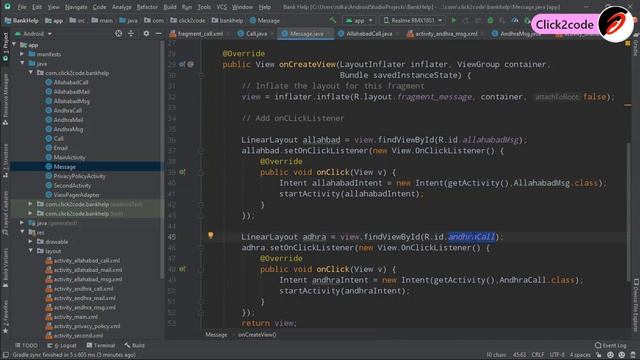The image size is (640, 360).
Task: Run the app with the green play button
Action: (x=453, y=20)
